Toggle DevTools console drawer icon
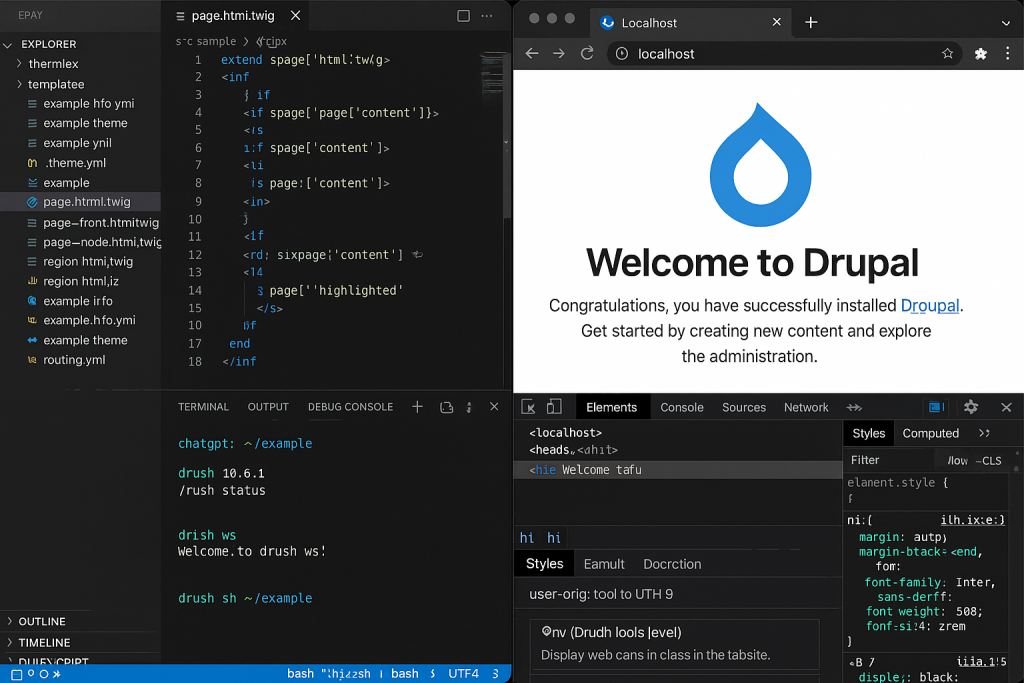 pos(936,407)
